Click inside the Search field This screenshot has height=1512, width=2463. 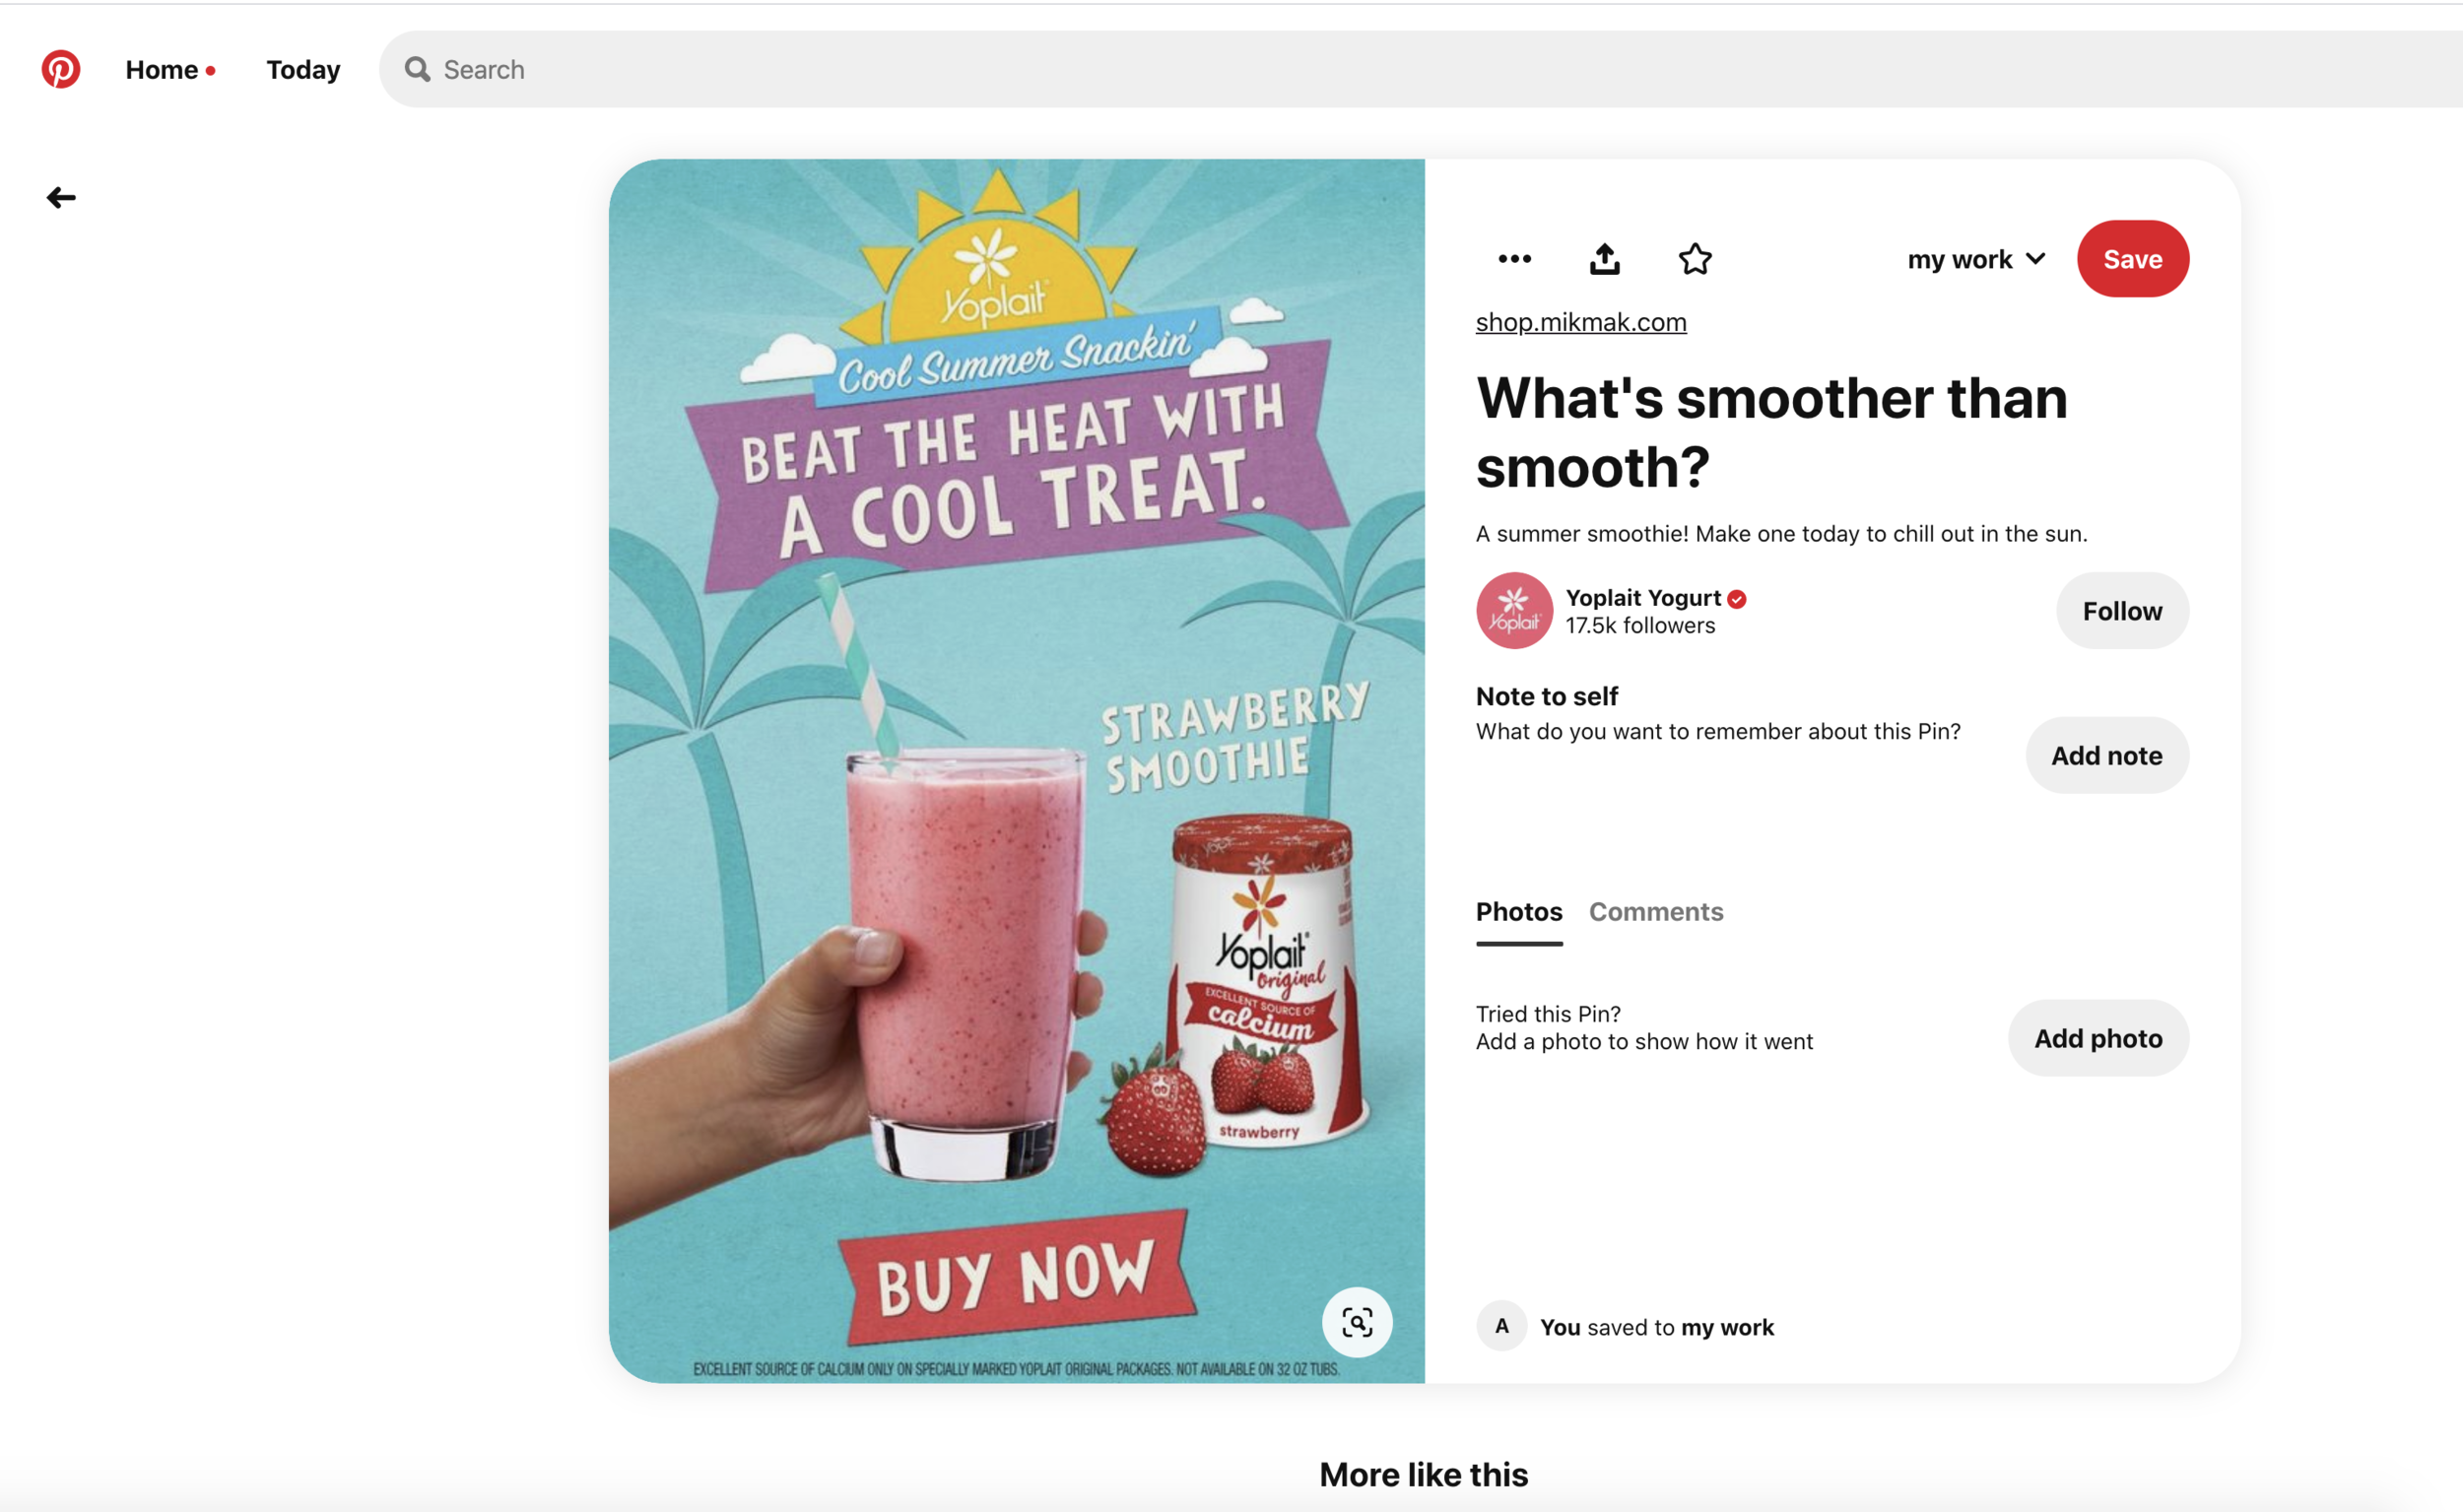tap(1420, 69)
